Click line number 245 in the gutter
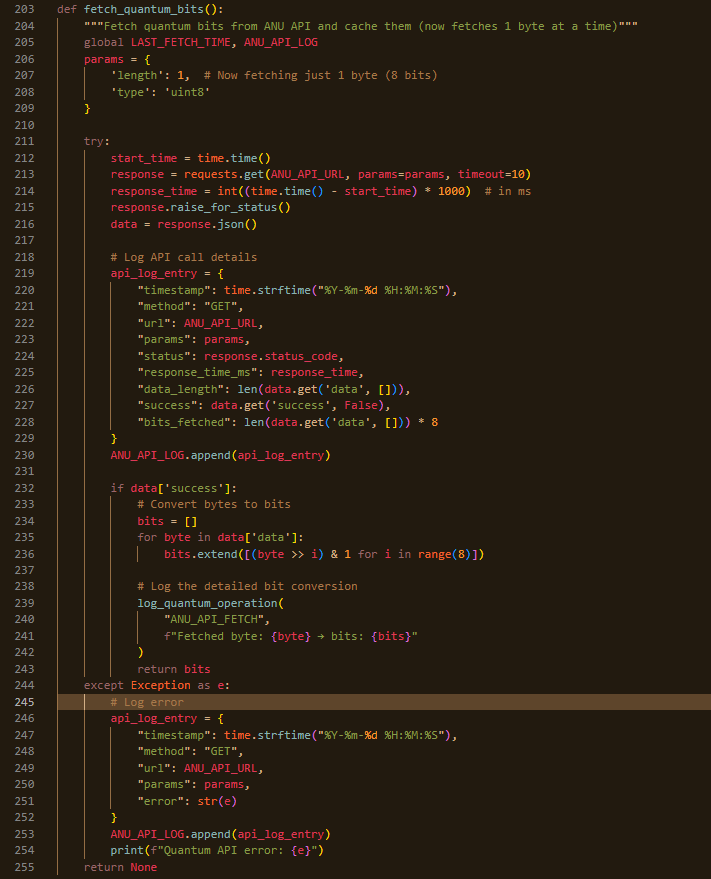This screenshot has height=879, width=711. point(24,702)
